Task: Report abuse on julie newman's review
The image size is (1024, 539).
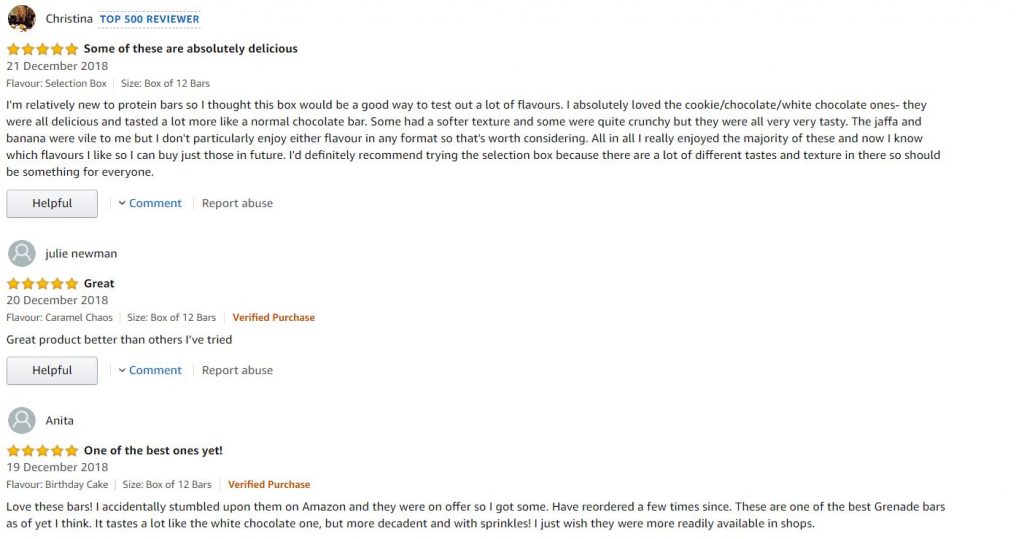Action: pyautogui.click(x=237, y=370)
